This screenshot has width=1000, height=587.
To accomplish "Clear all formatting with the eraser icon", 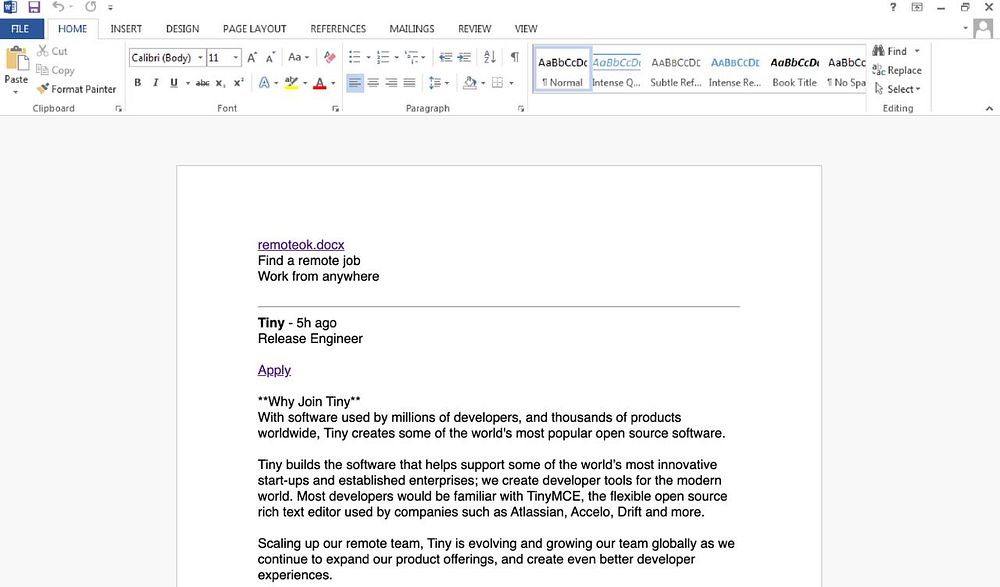I will point(329,57).
